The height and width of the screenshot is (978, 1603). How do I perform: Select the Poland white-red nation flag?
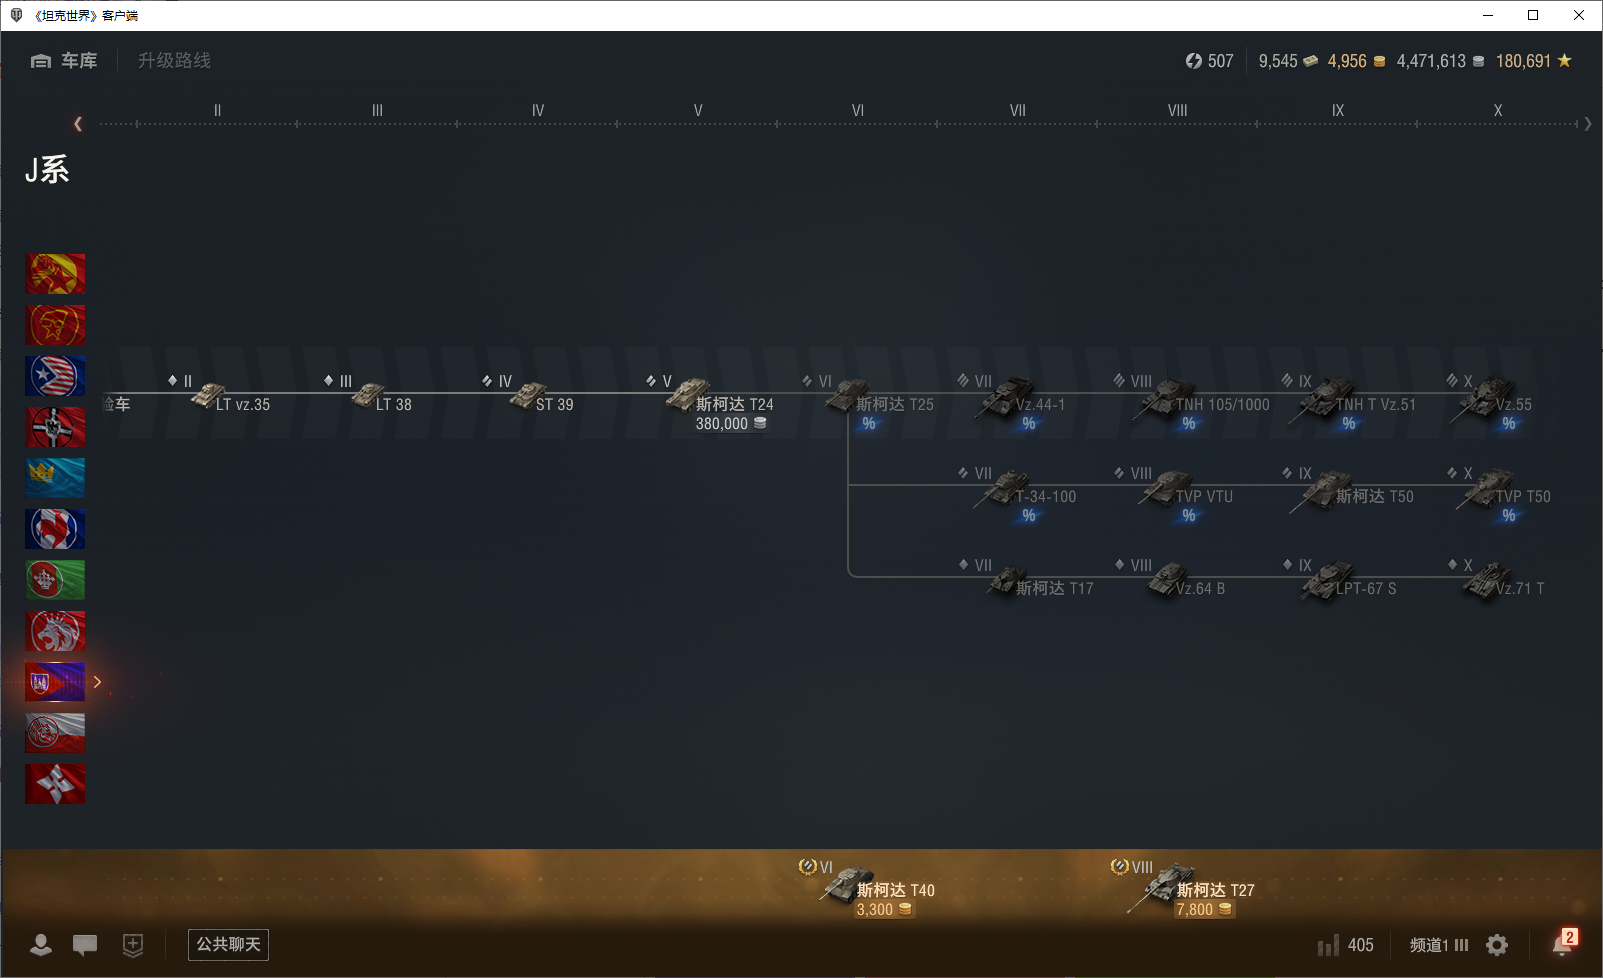coord(55,733)
